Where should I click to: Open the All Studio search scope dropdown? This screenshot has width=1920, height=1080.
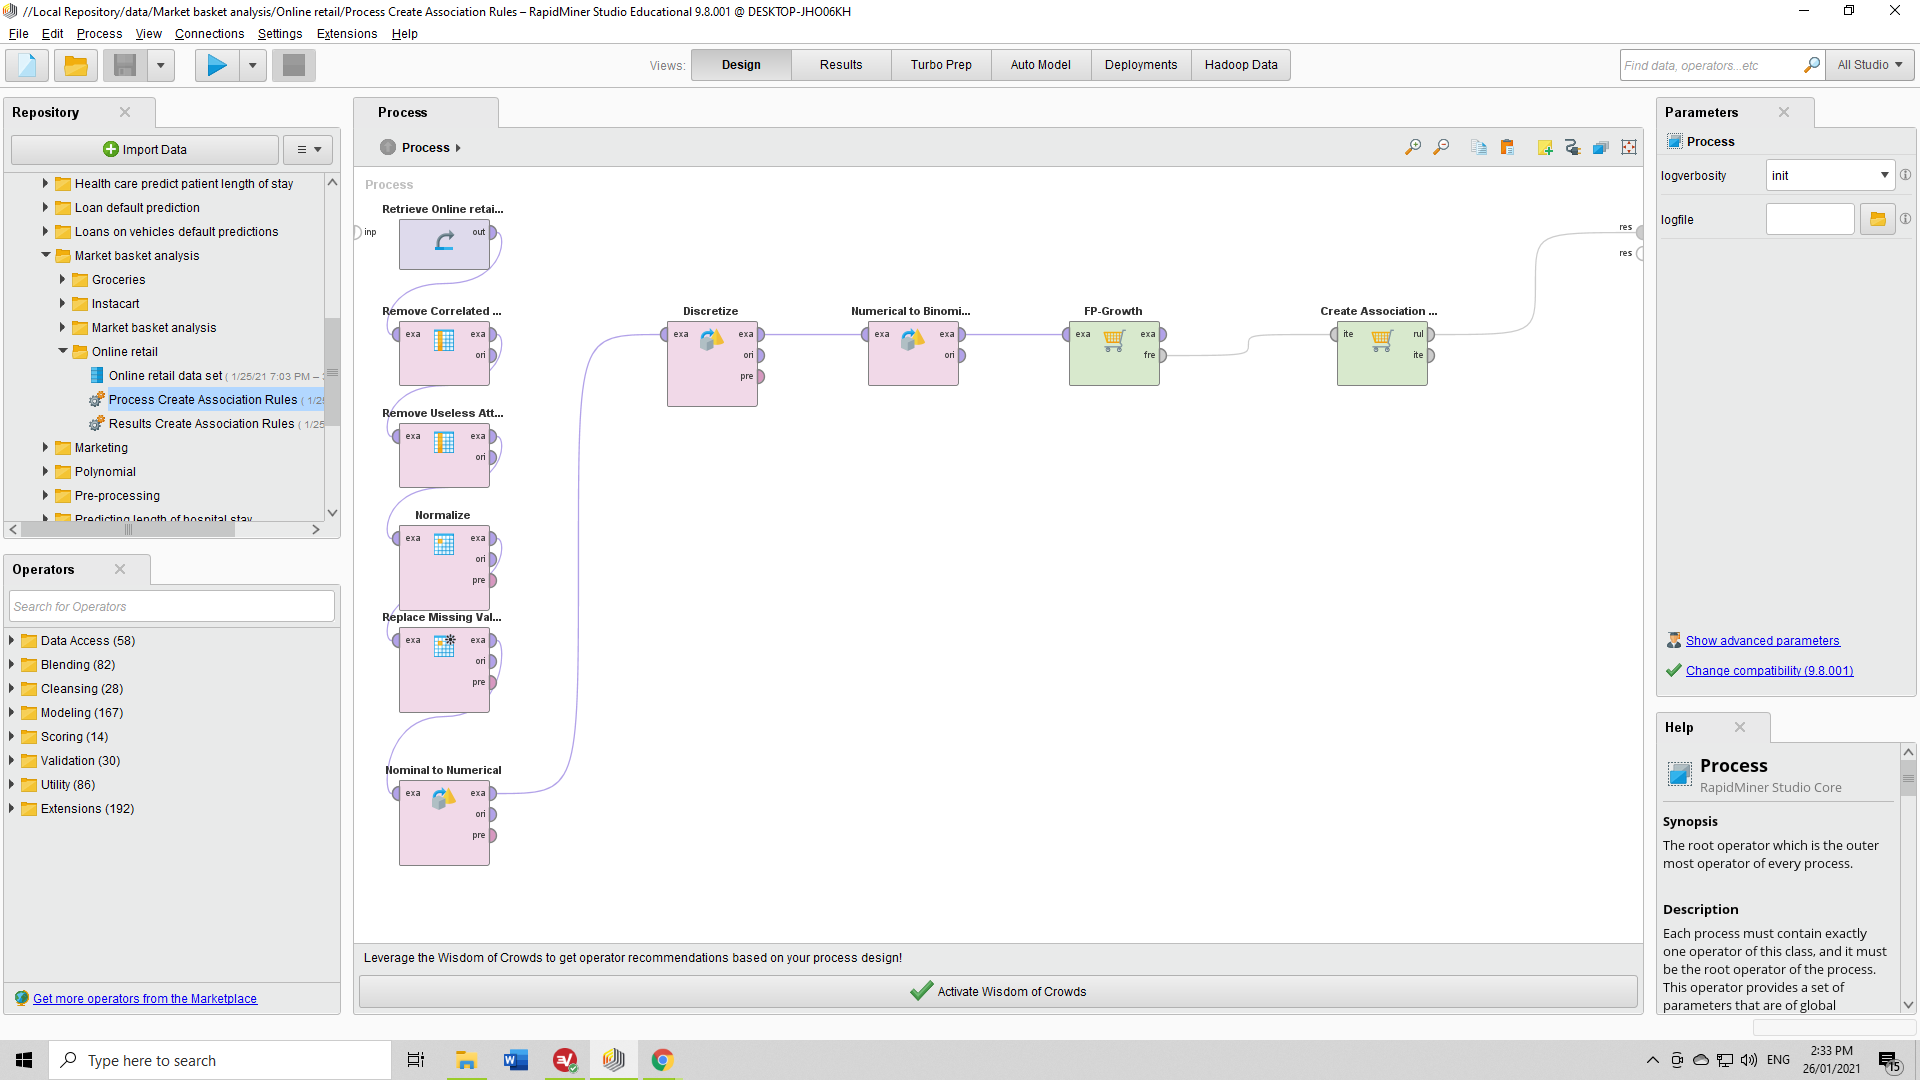[x=1869, y=65]
